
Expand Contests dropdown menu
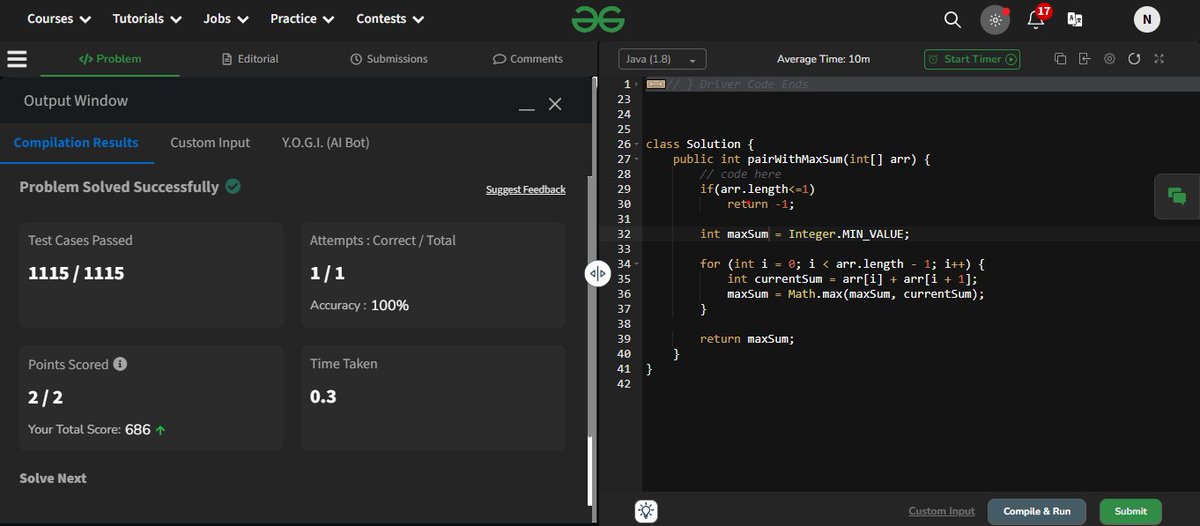point(390,19)
